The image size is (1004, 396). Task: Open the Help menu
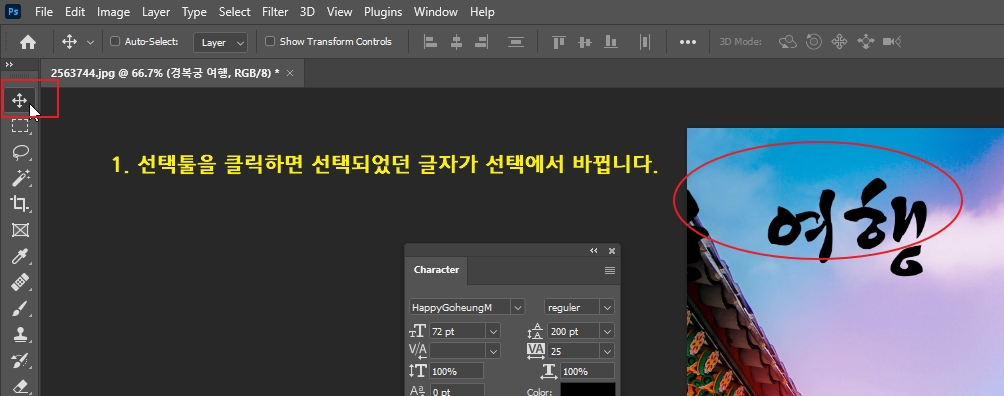(x=482, y=12)
